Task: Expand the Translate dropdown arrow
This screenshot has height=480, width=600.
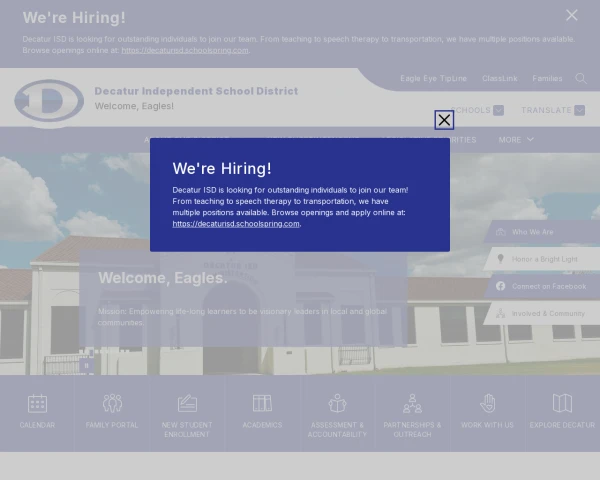Action: [579, 110]
